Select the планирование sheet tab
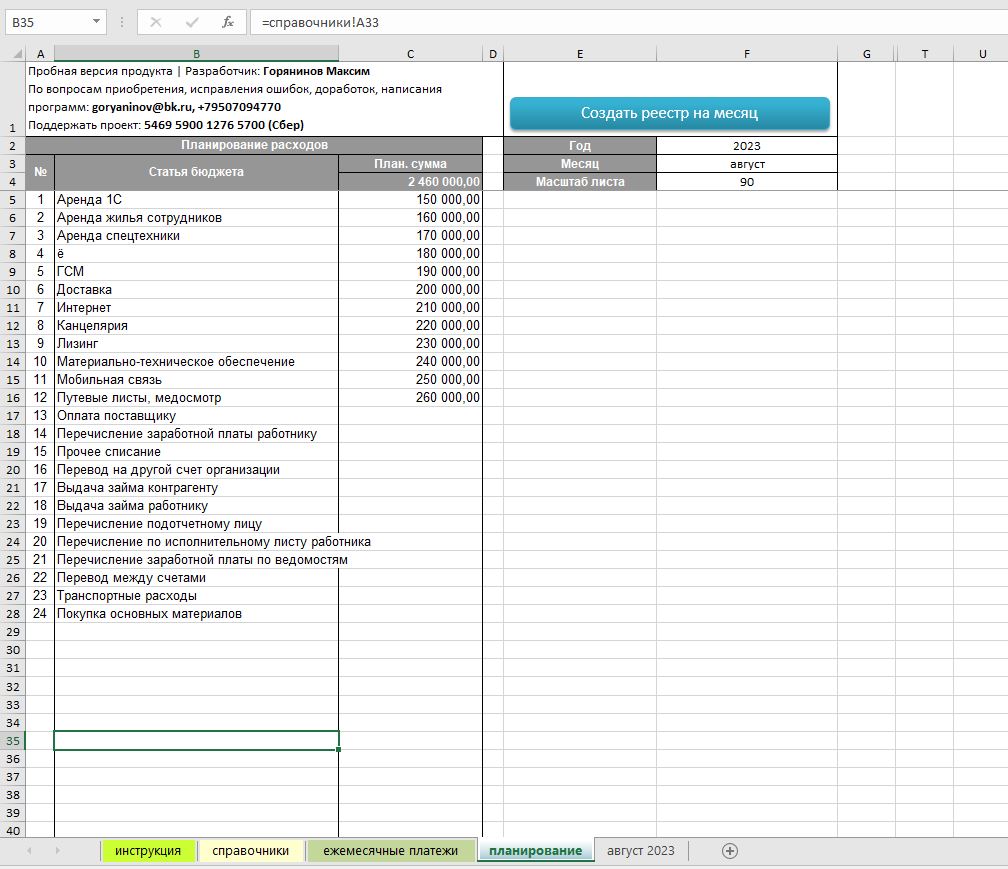The height and width of the screenshot is (869, 1008). pyautogui.click(x=536, y=851)
